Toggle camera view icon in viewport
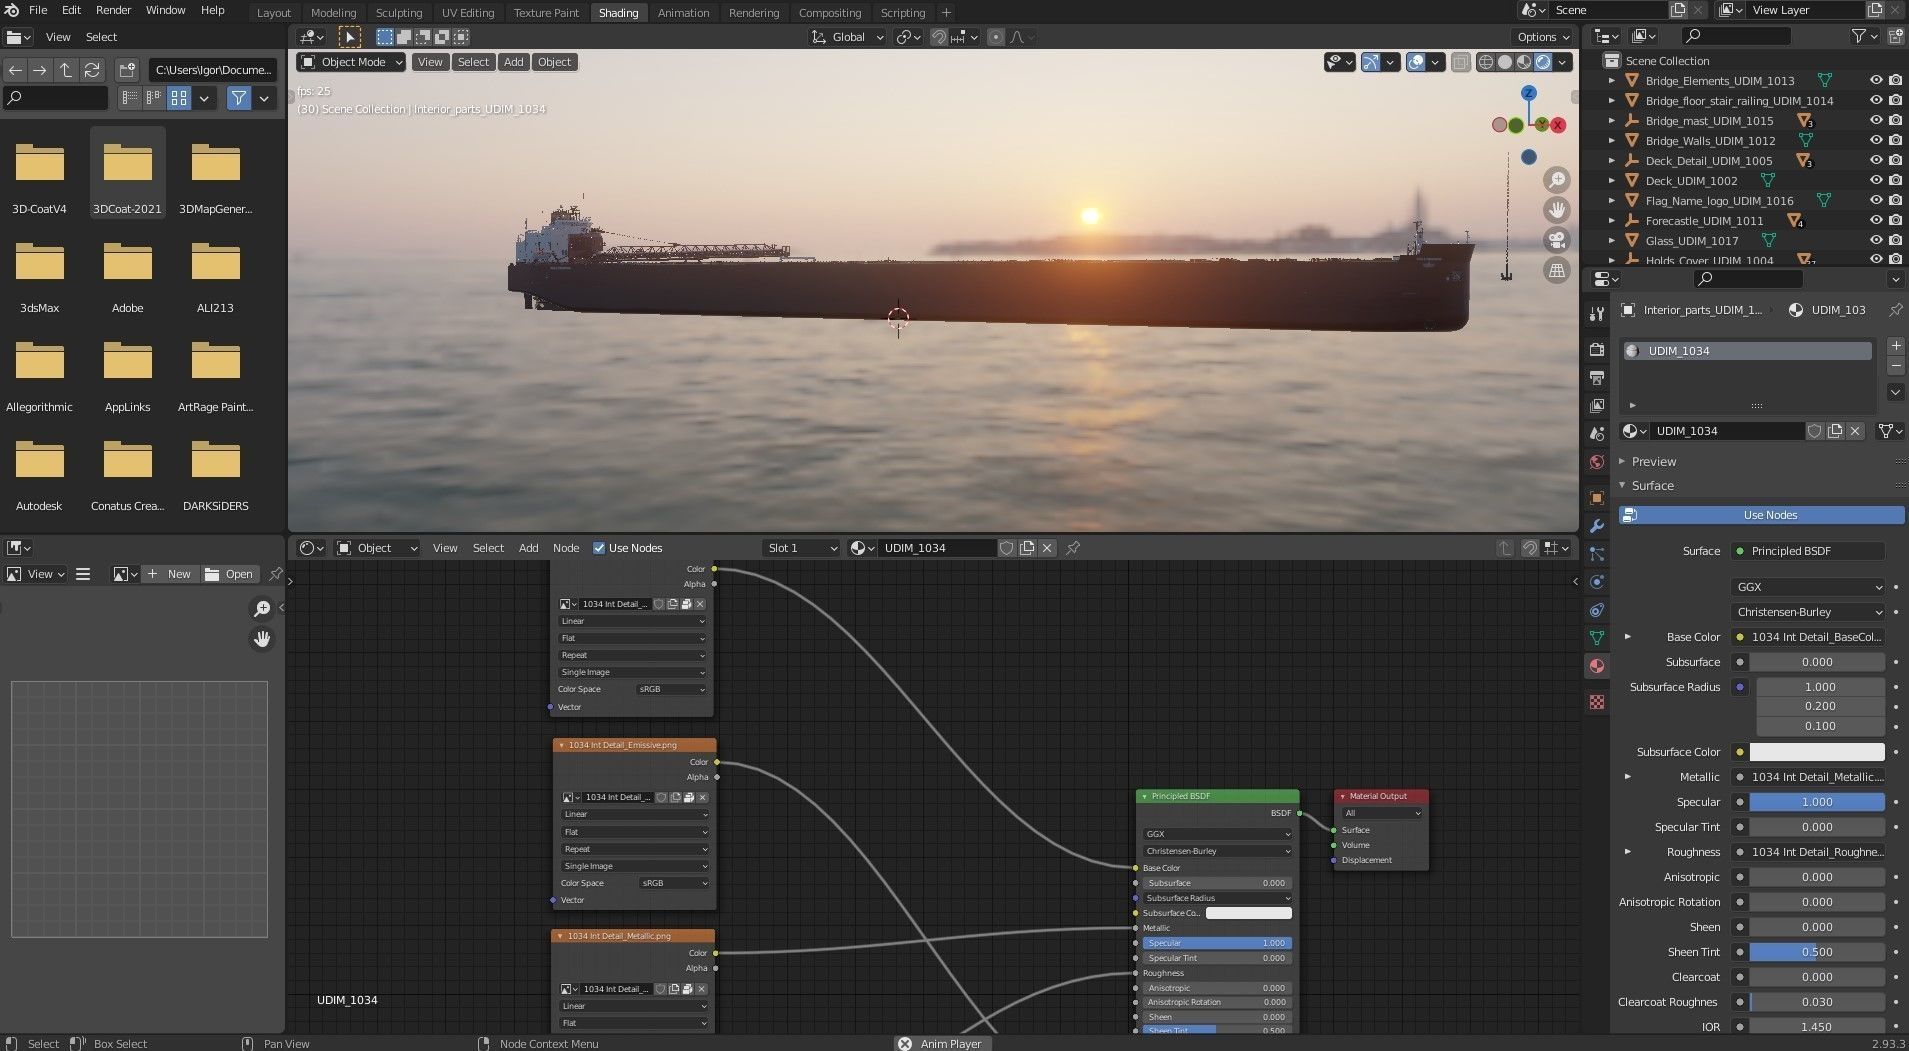The width and height of the screenshot is (1909, 1051). pyautogui.click(x=1556, y=240)
